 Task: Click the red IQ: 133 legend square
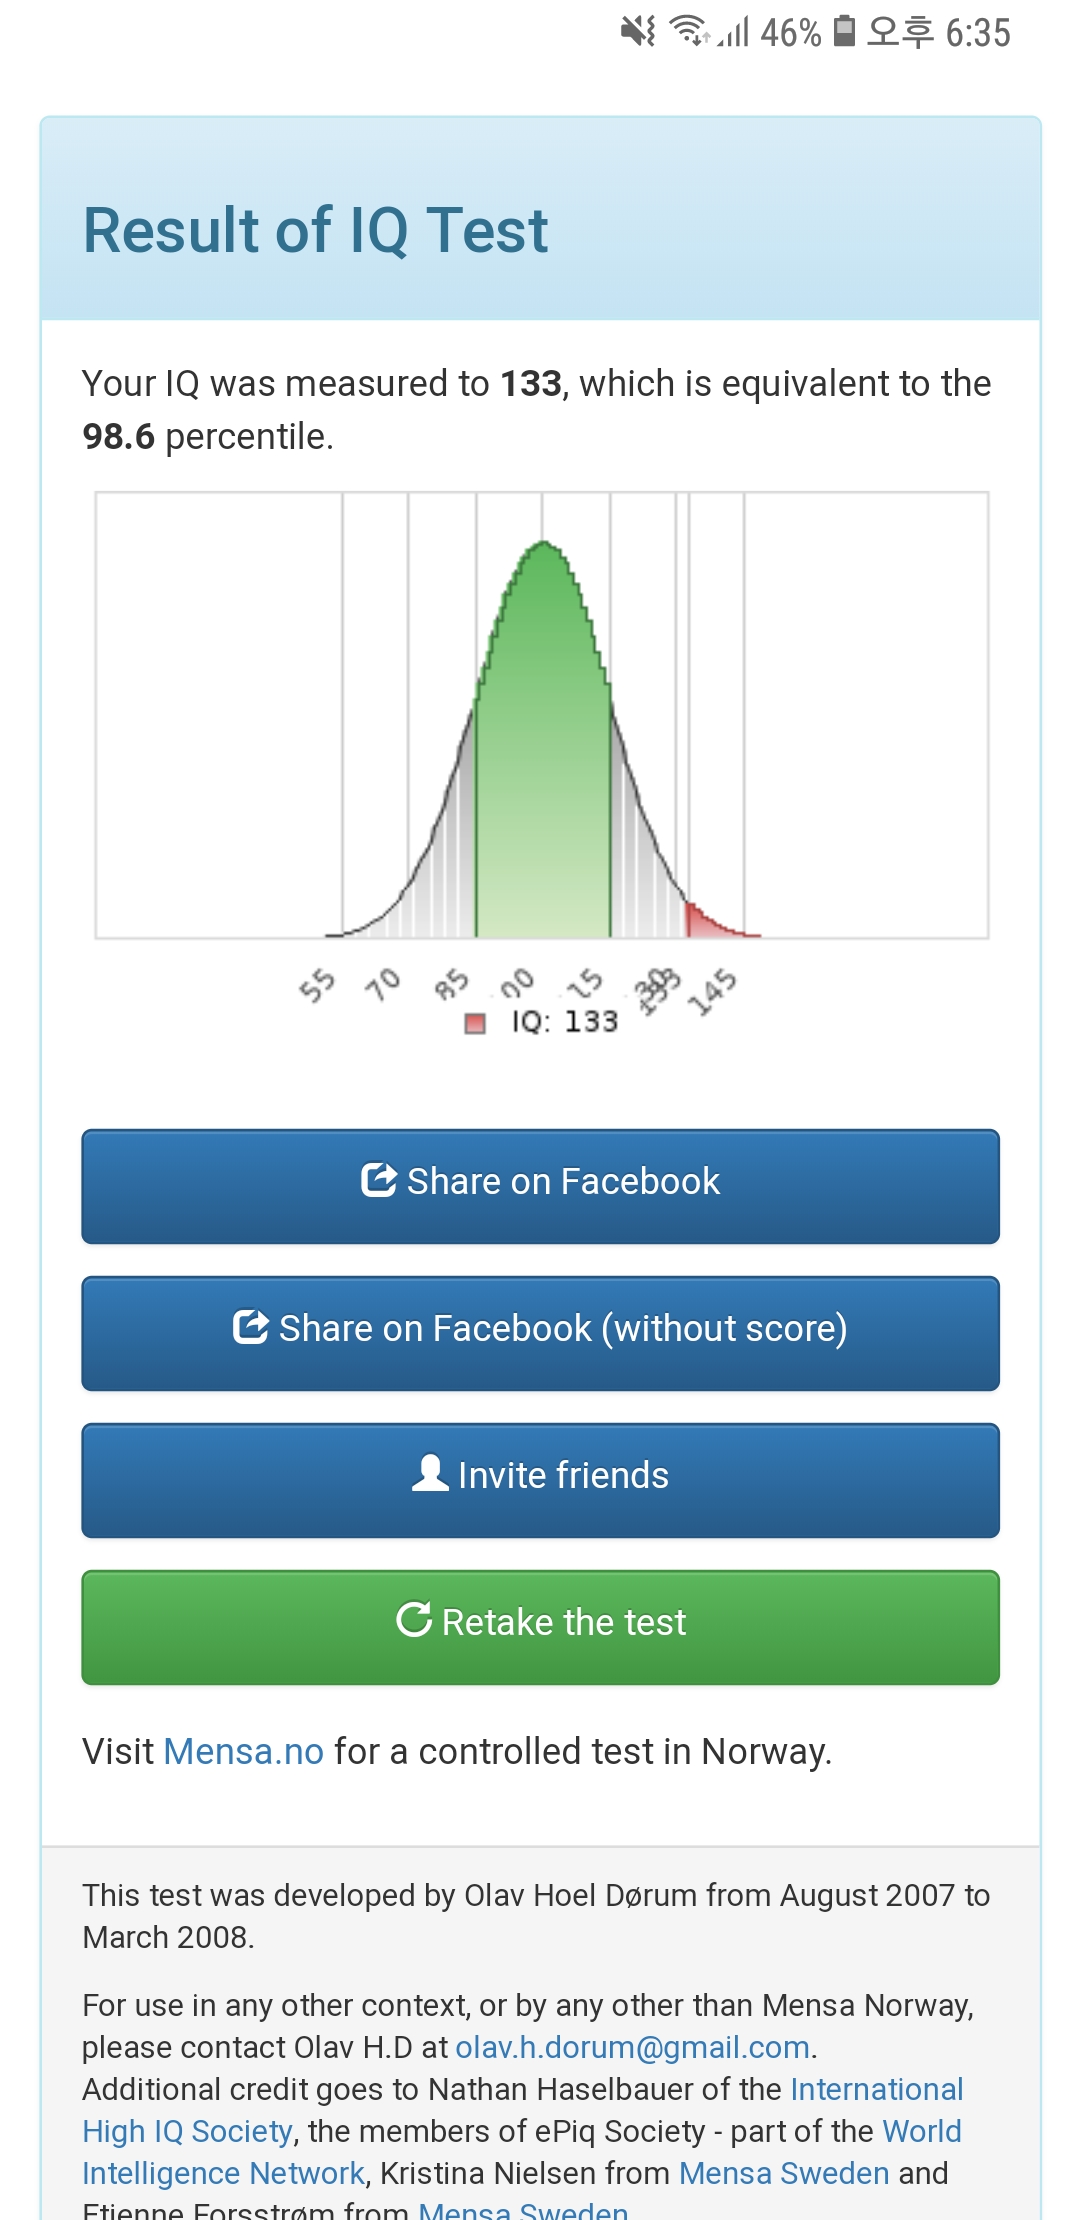click(475, 1023)
